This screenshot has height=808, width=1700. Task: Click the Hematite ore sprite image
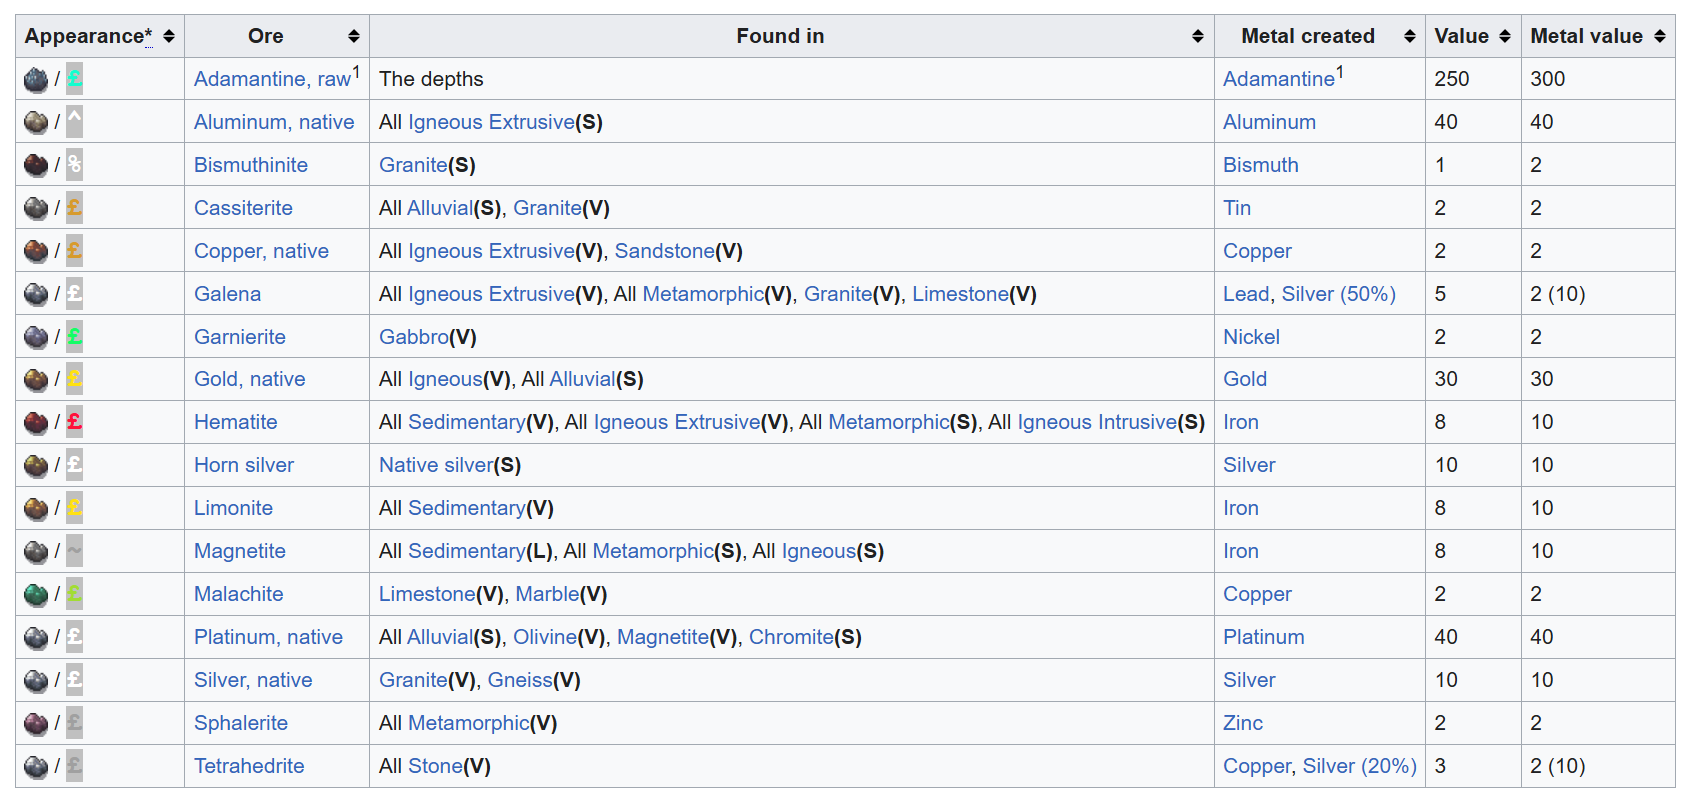pos(36,422)
